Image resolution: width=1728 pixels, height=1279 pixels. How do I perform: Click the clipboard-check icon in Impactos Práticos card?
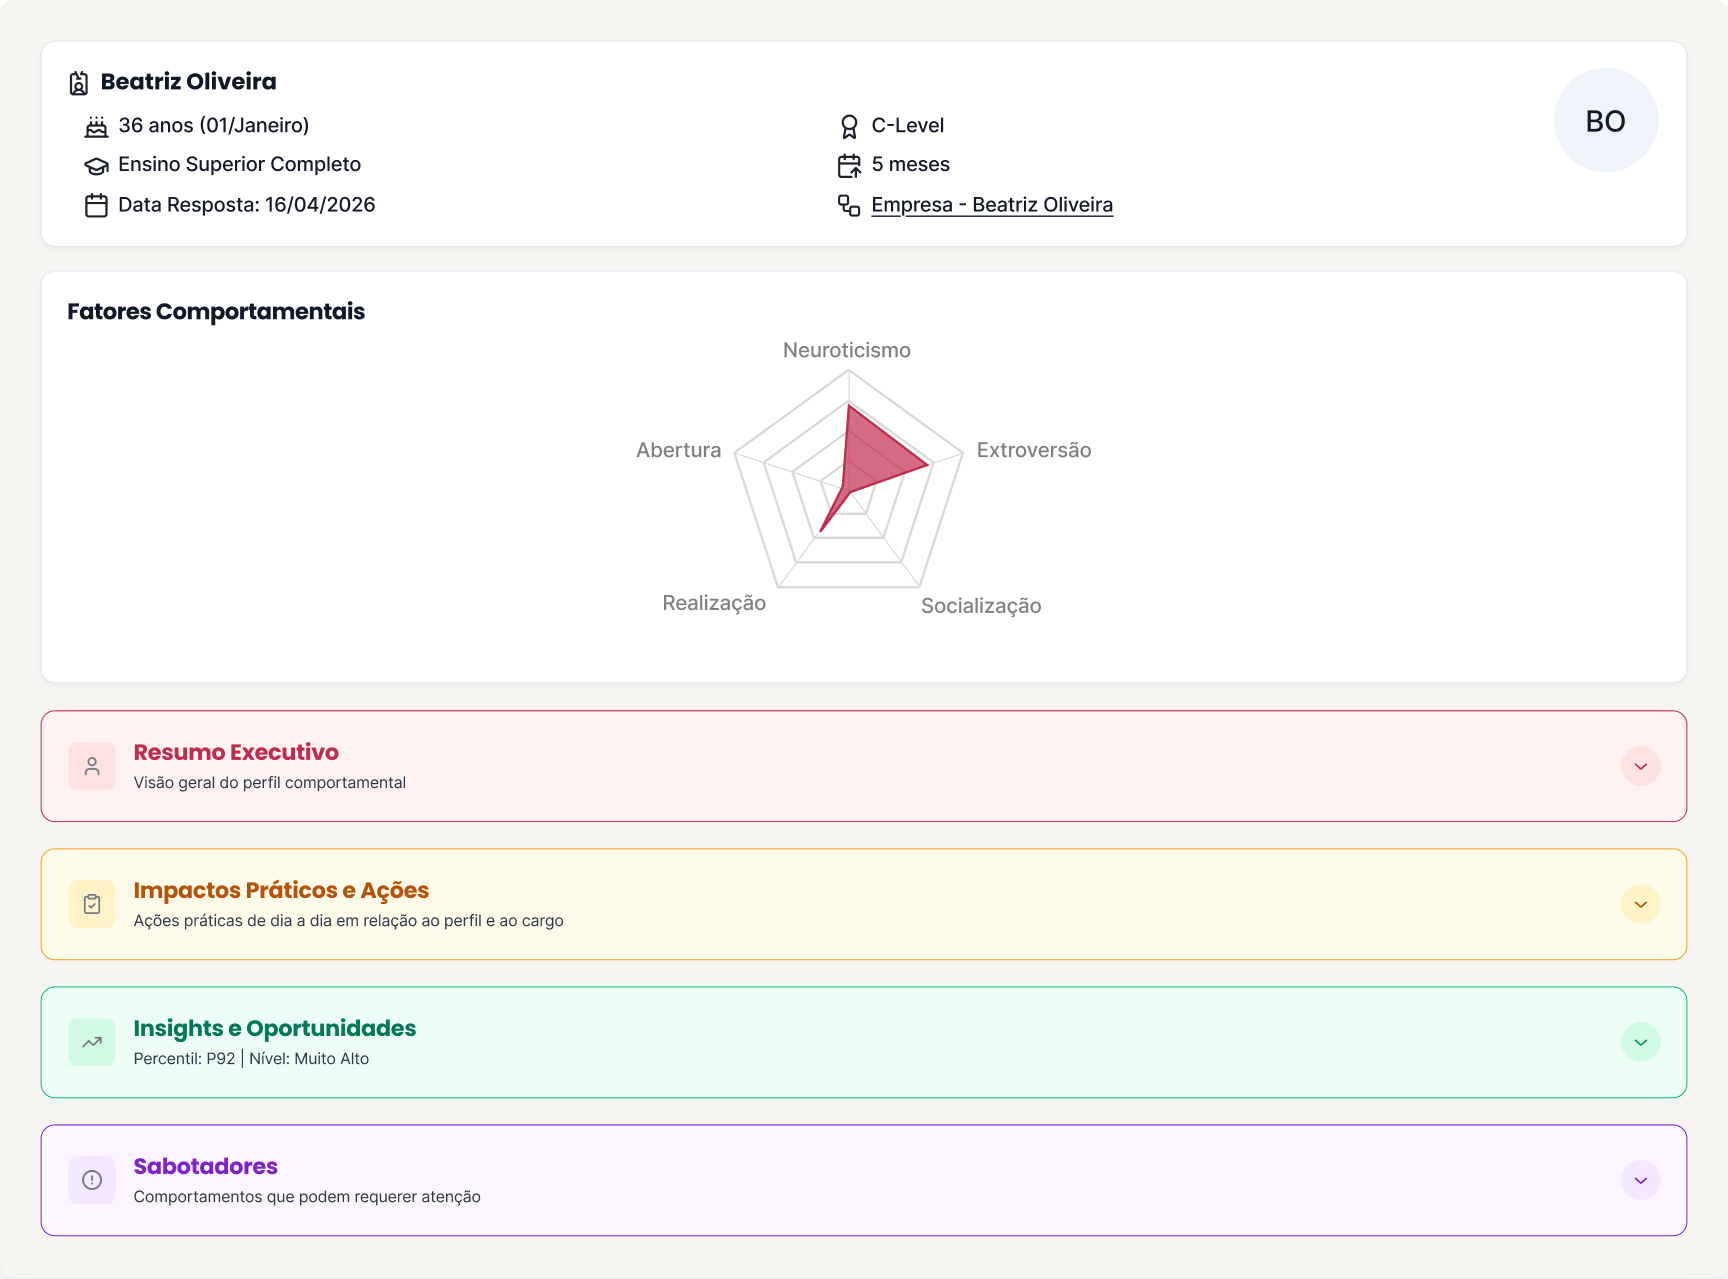[x=92, y=904]
